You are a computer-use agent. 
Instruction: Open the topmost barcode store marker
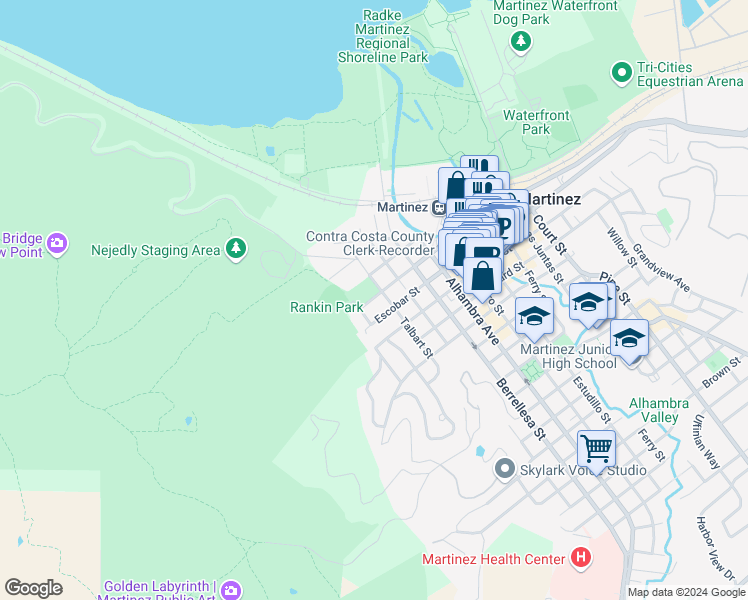(x=479, y=164)
